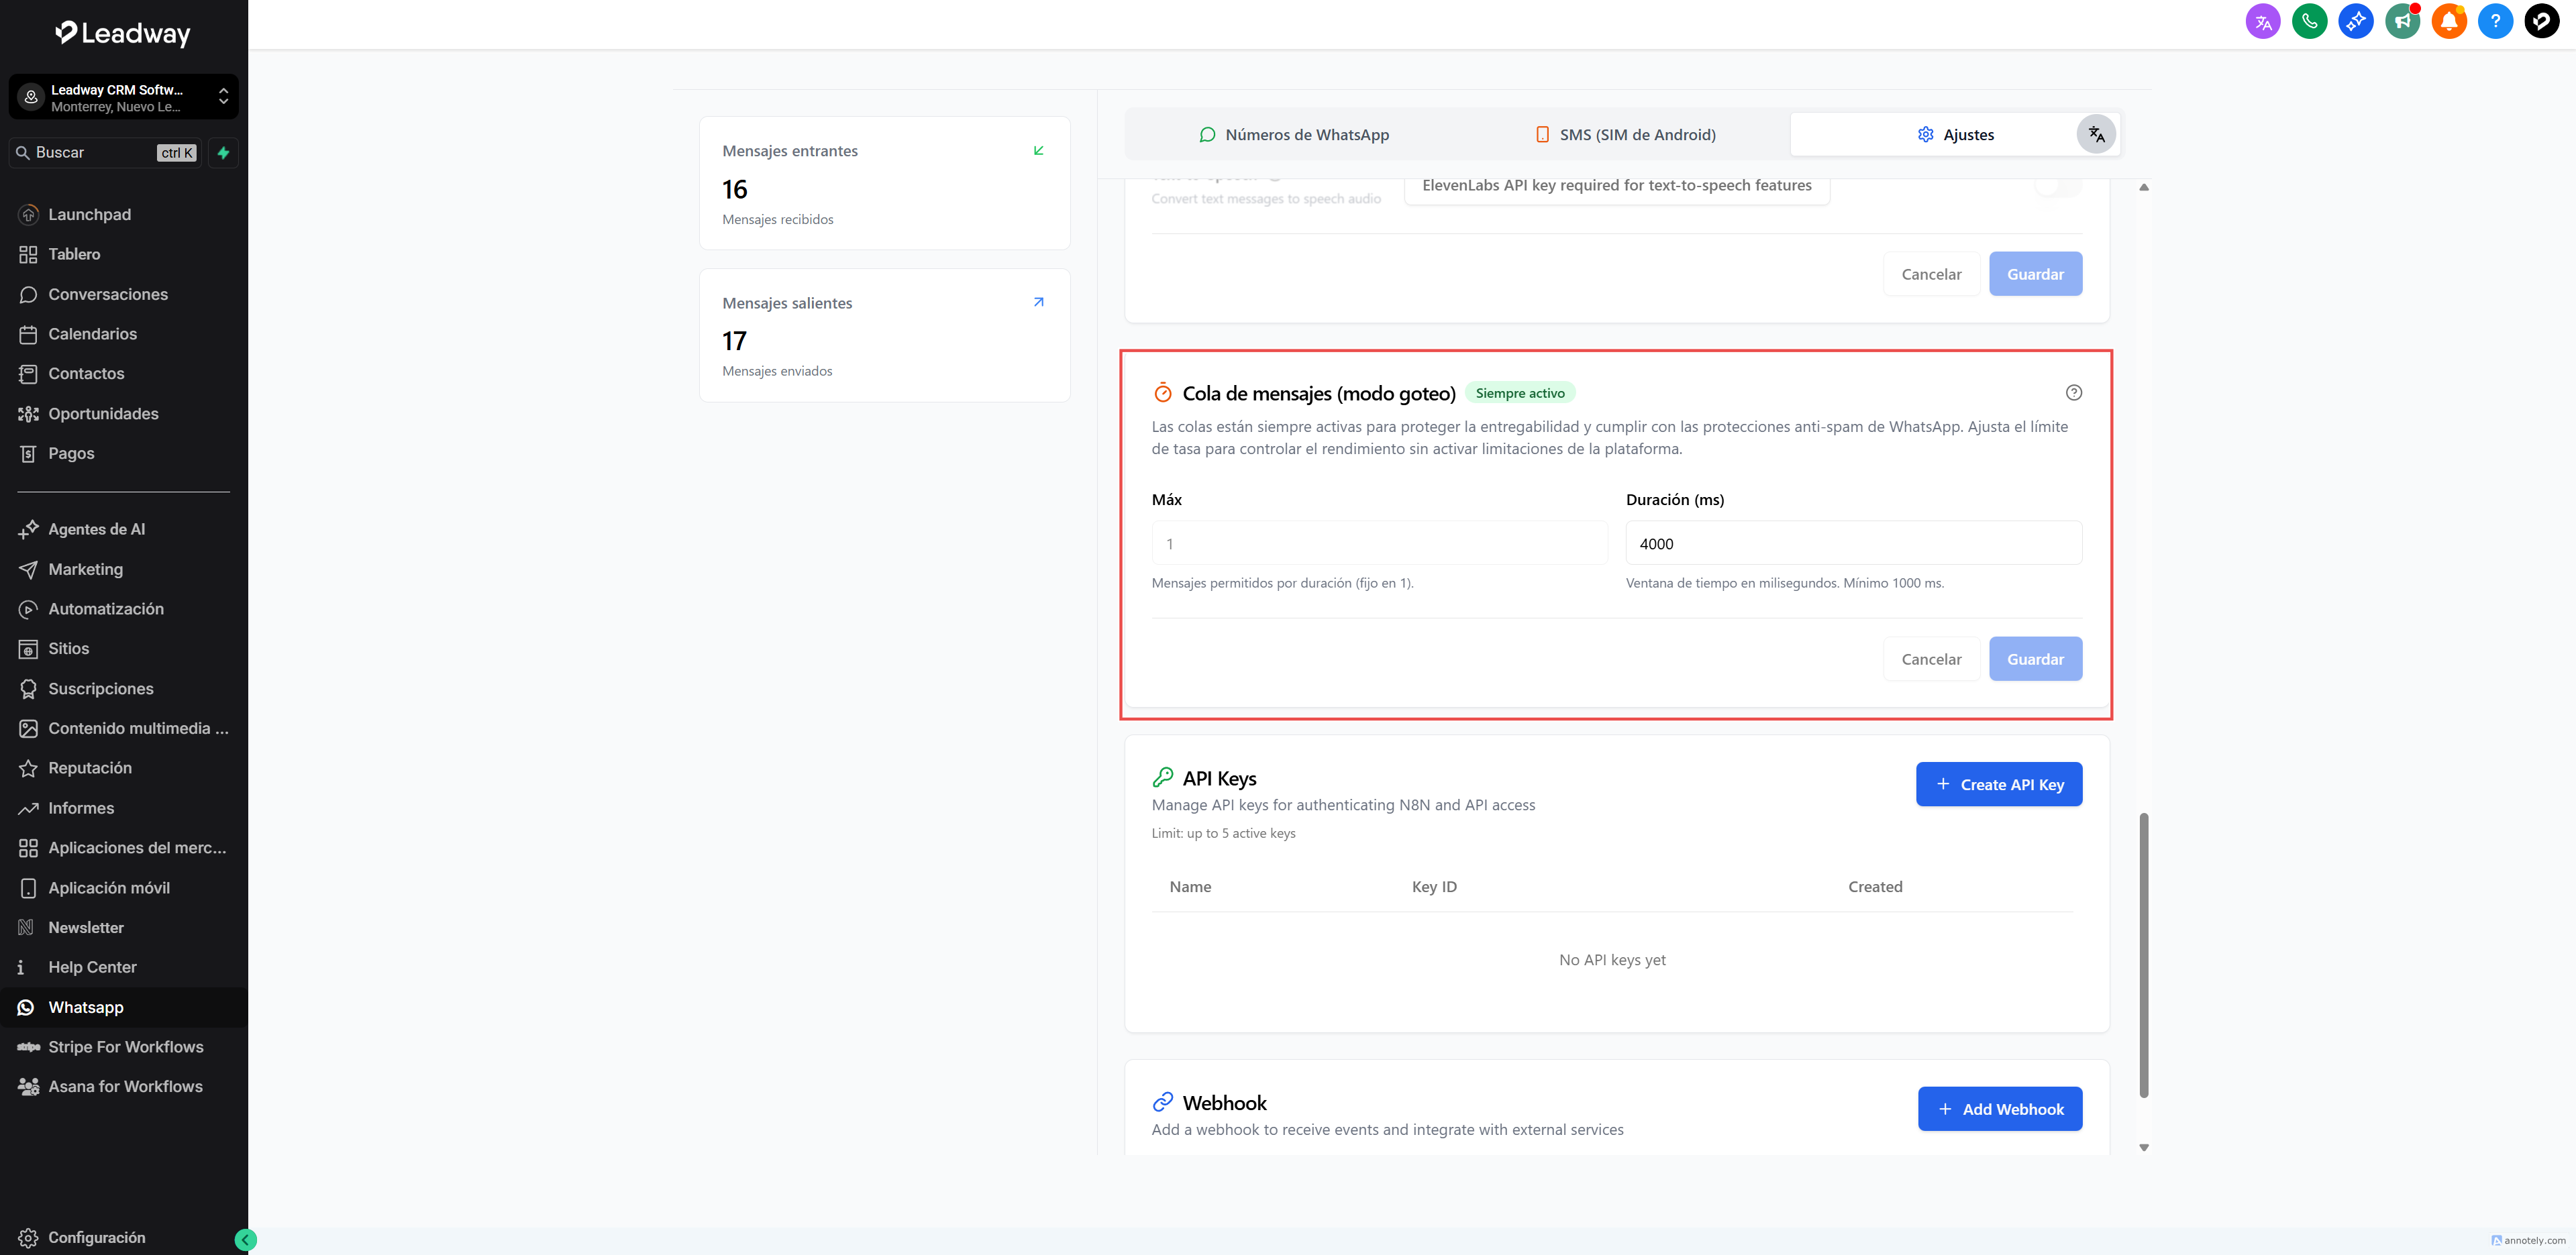Viewport: 2576px width, 1255px height.
Task: Click the blue question mark help icon
Action: pos(2495,21)
